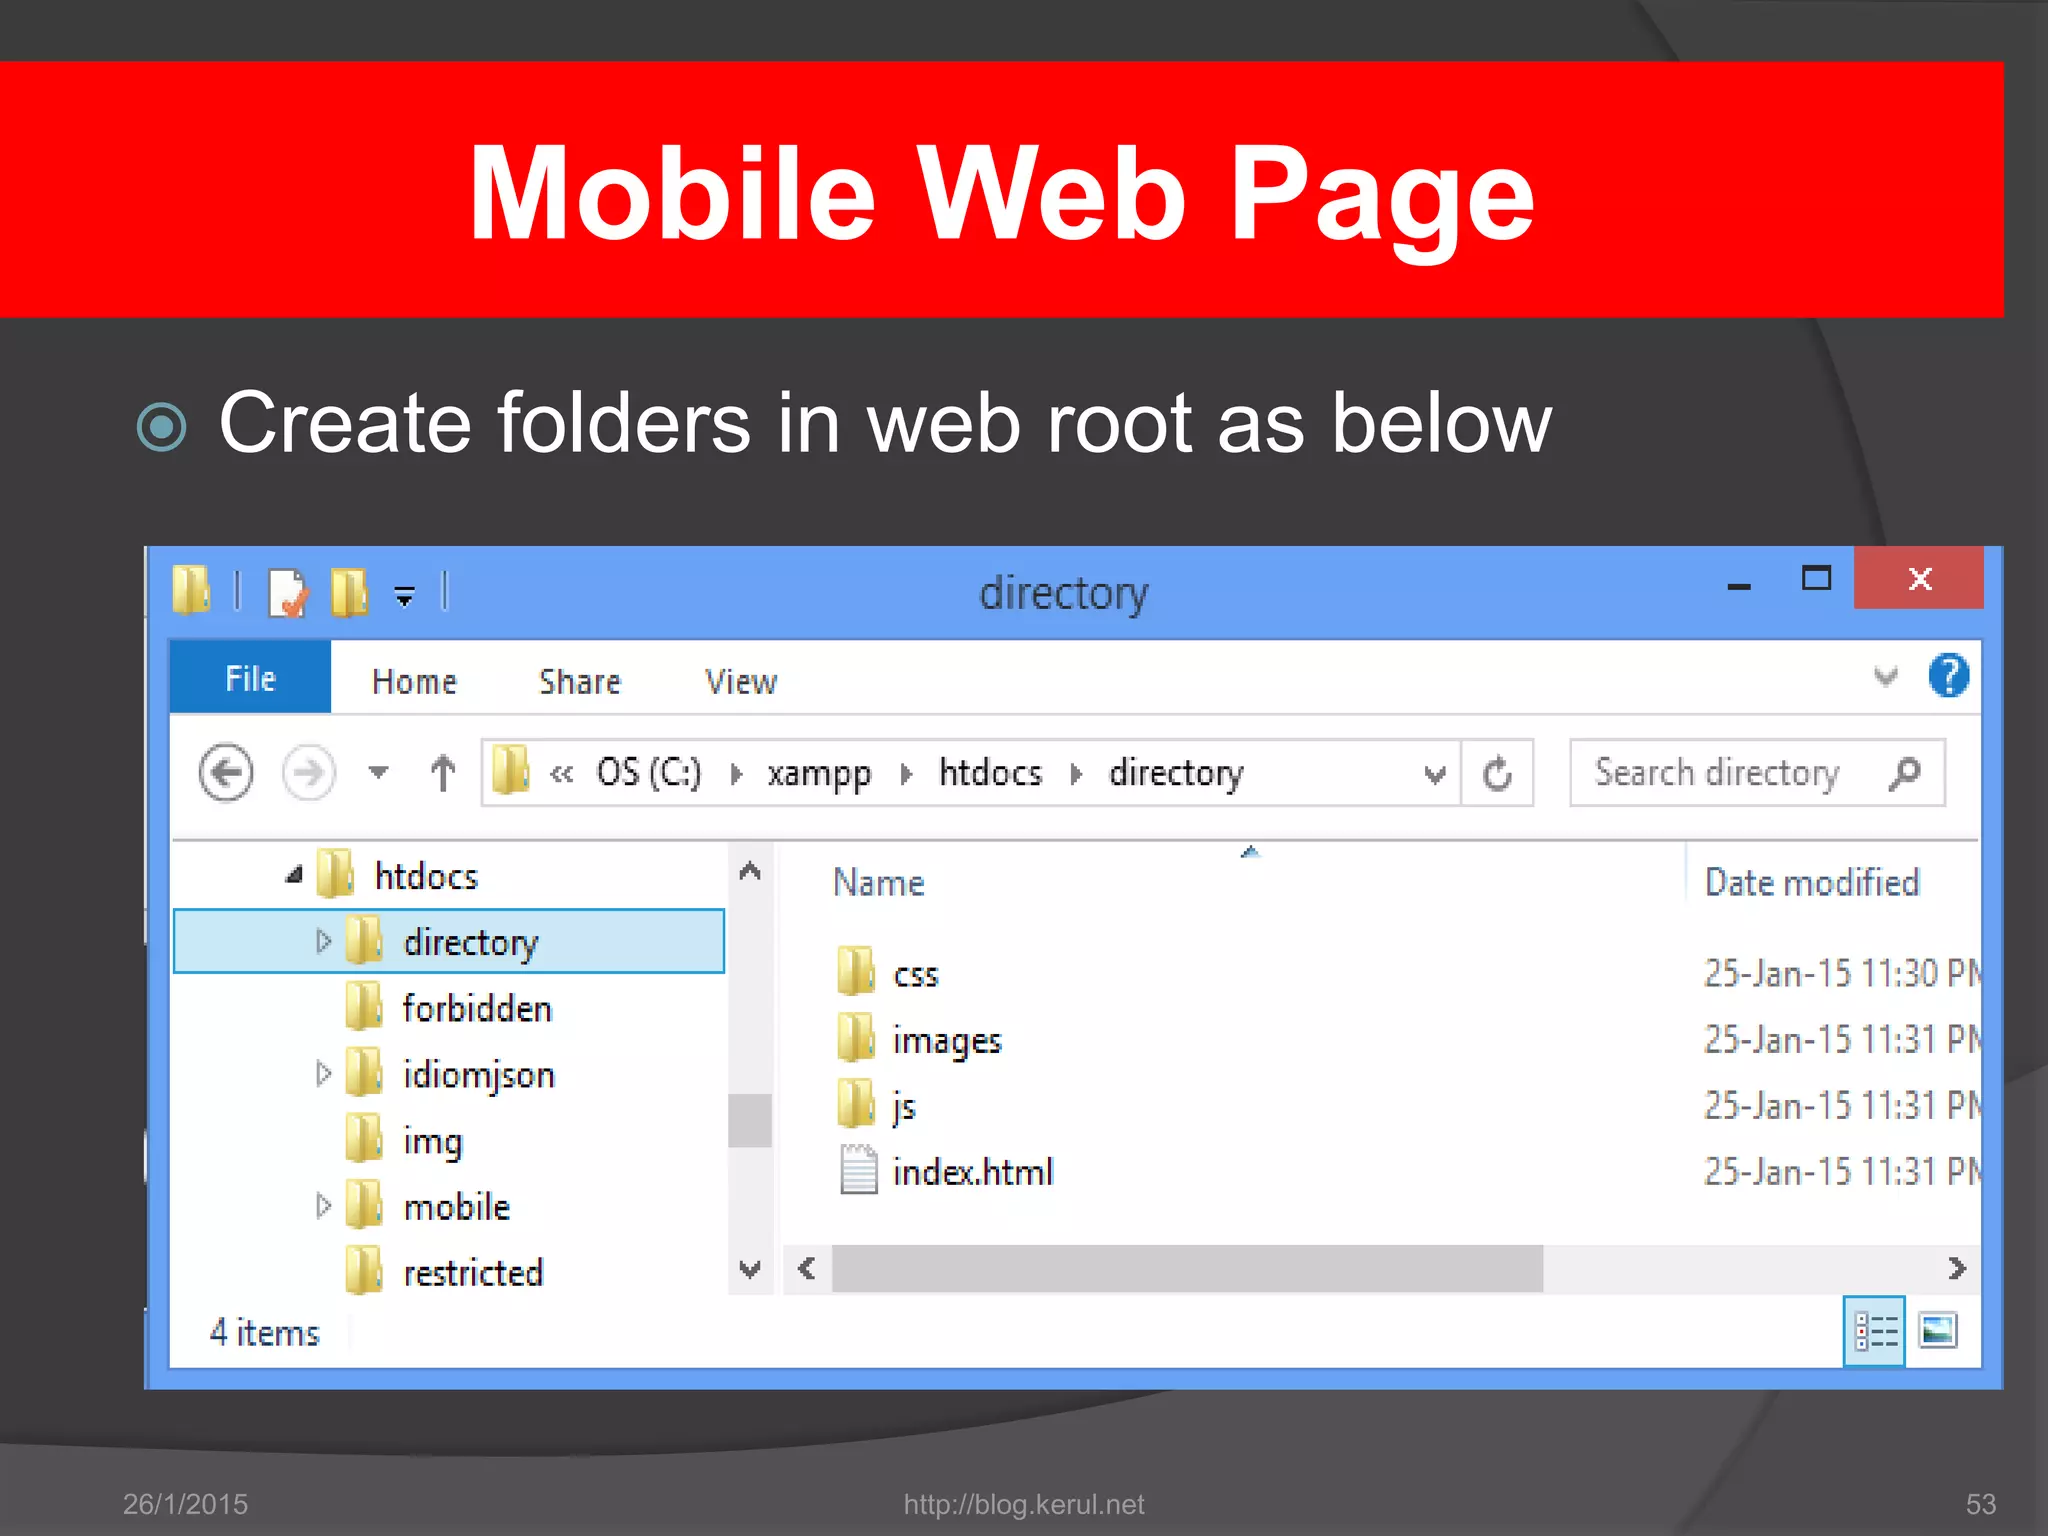
Task: Select the index.html file icon
Action: [858, 1169]
